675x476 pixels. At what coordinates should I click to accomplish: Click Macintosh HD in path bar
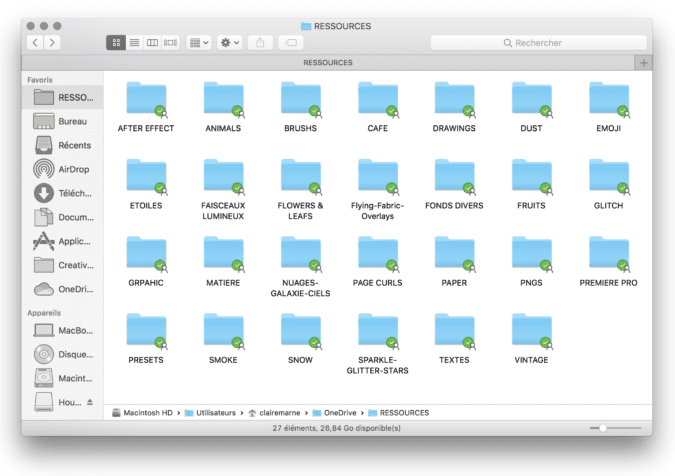coord(142,413)
